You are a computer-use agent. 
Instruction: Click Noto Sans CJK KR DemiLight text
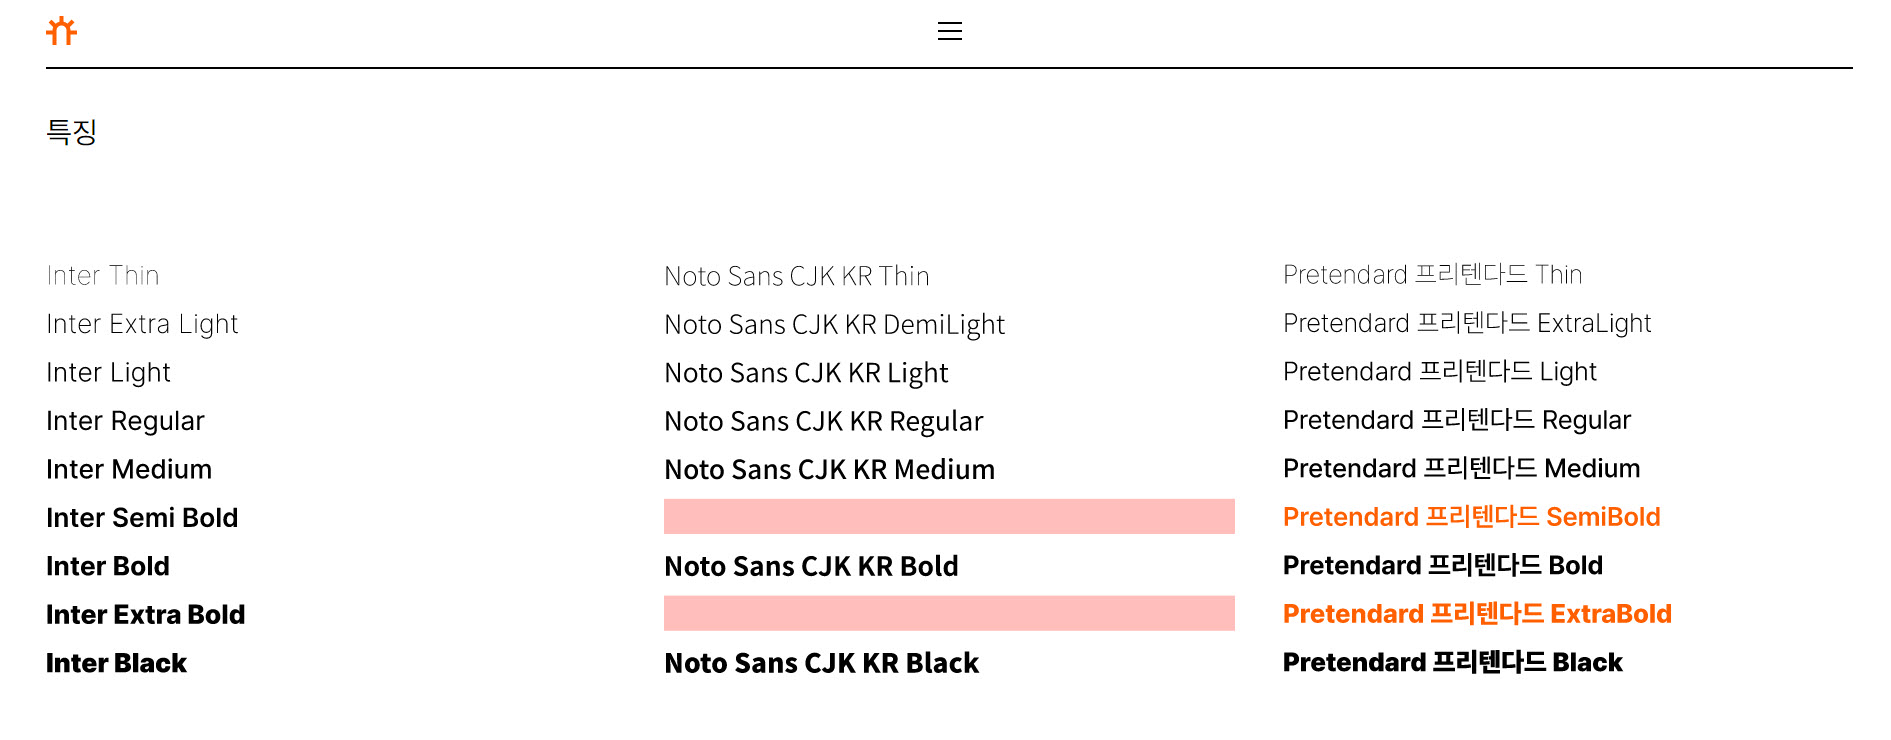point(834,325)
